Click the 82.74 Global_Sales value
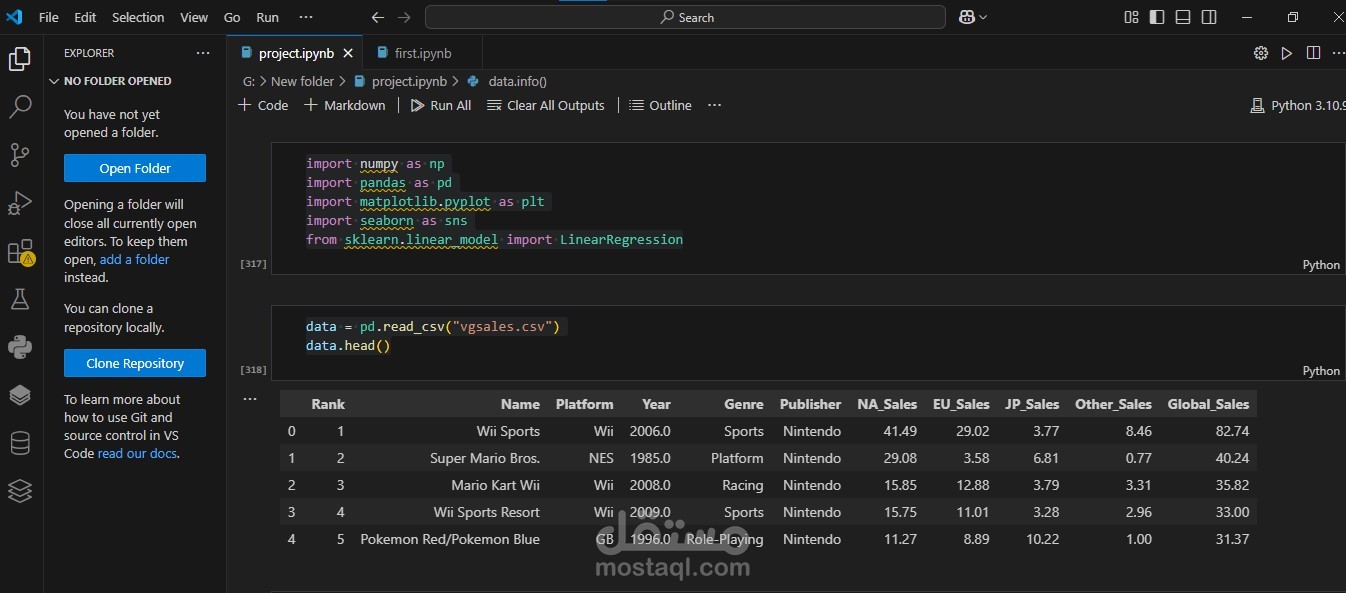 pyautogui.click(x=1231, y=431)
